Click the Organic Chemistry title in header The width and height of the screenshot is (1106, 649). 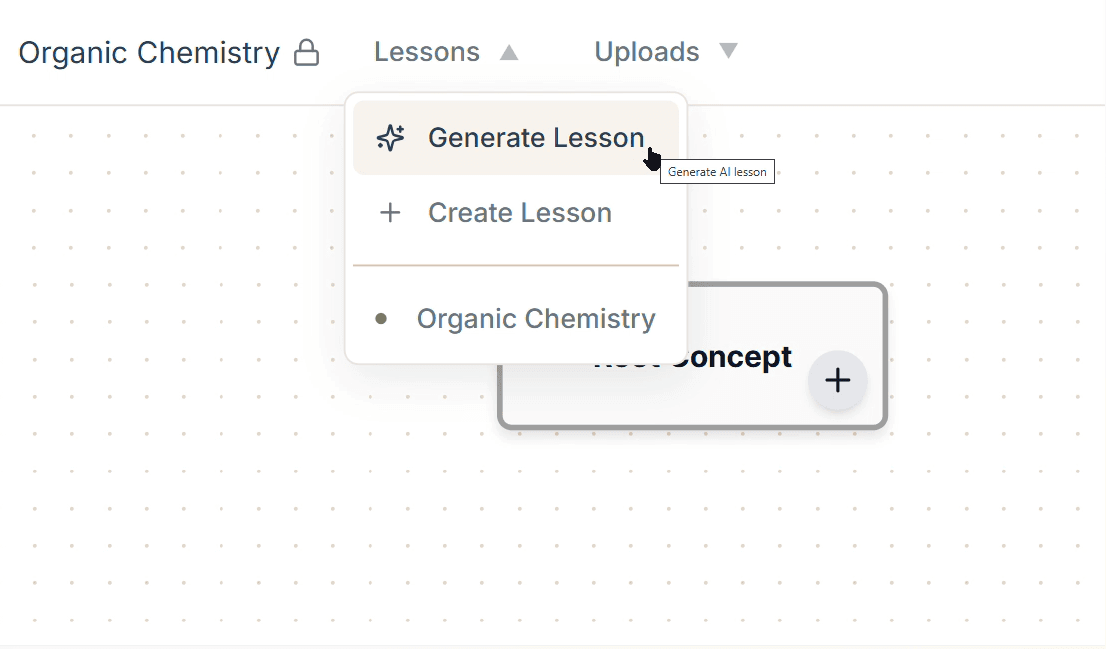tap(149, 53)
